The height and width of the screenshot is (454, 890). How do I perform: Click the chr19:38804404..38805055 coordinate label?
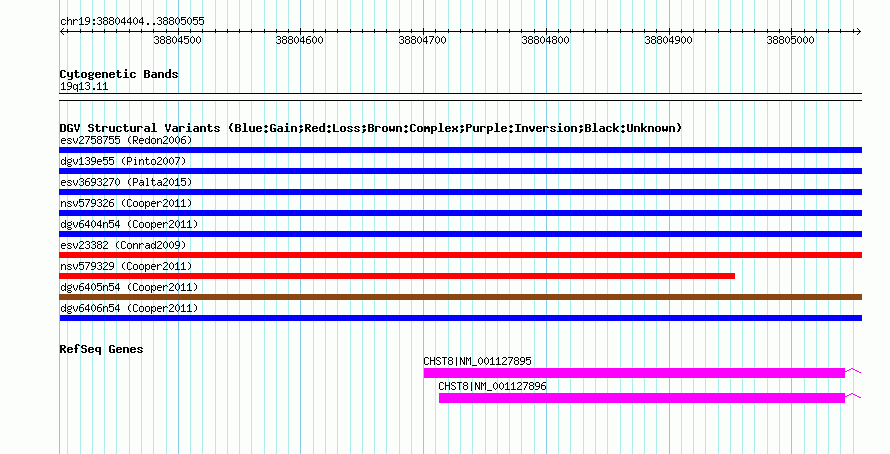[132, 22]
